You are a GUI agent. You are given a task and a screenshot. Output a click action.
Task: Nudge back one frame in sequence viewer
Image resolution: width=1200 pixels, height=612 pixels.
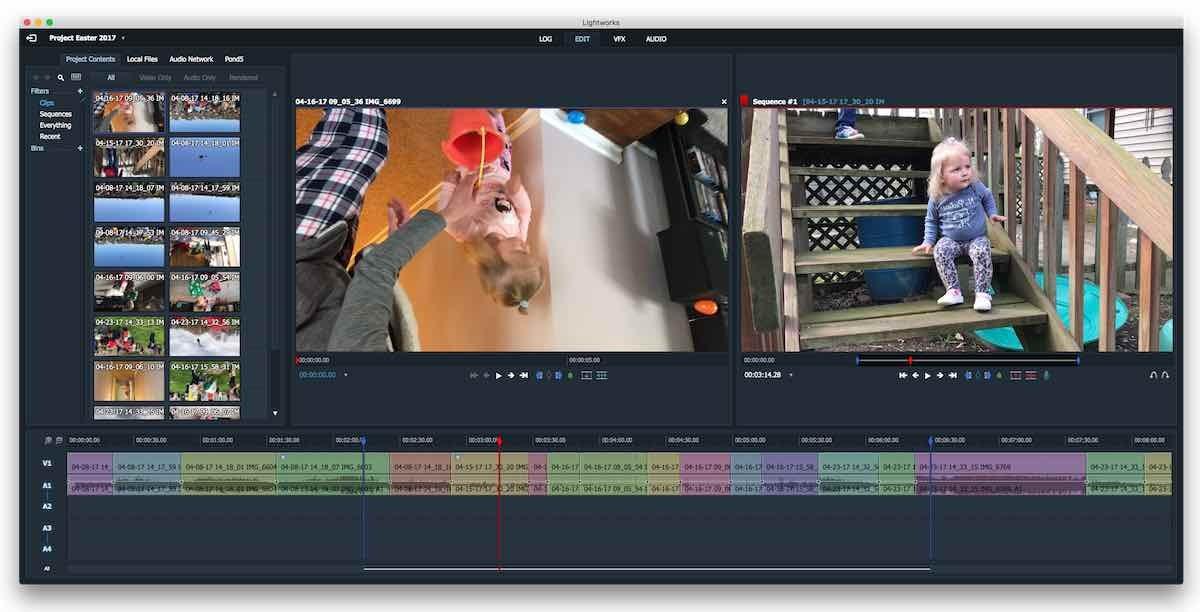(915, 375)
